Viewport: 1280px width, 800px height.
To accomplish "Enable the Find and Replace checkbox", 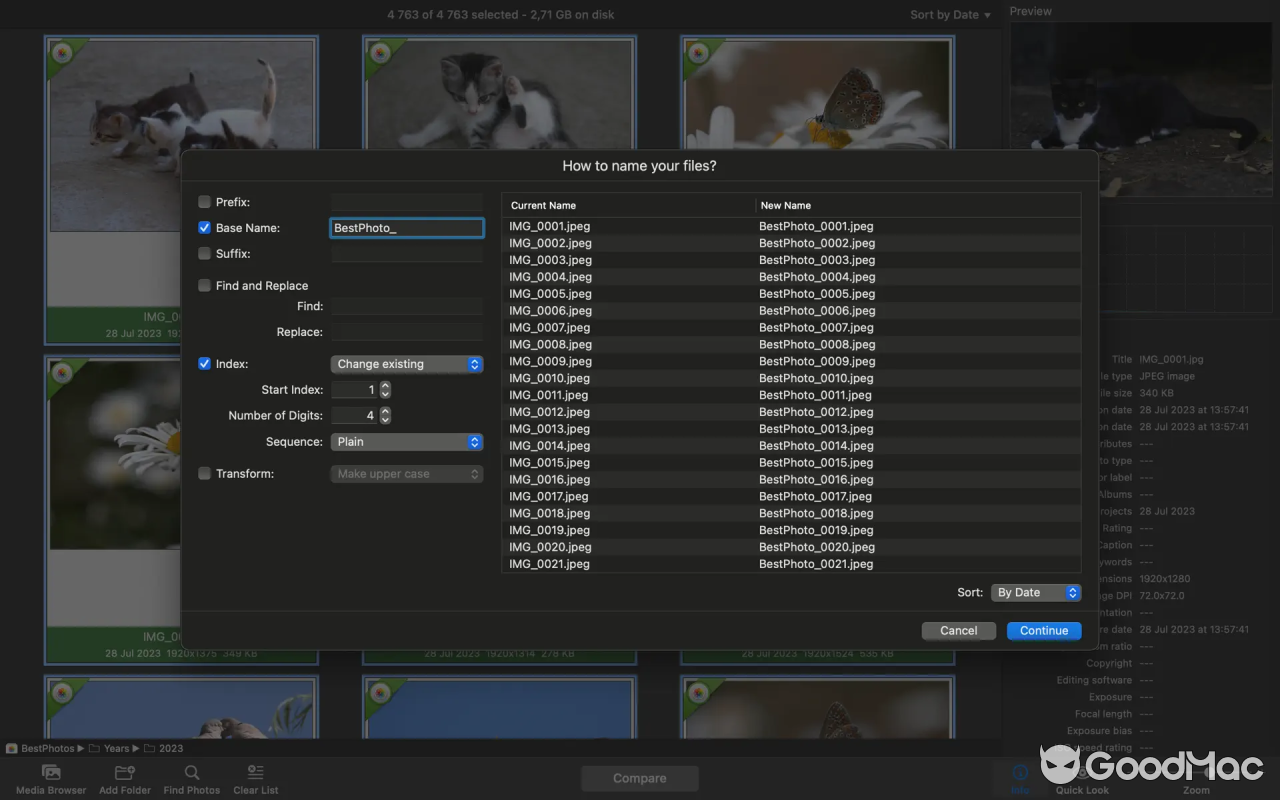I will (x=204, y=285).
